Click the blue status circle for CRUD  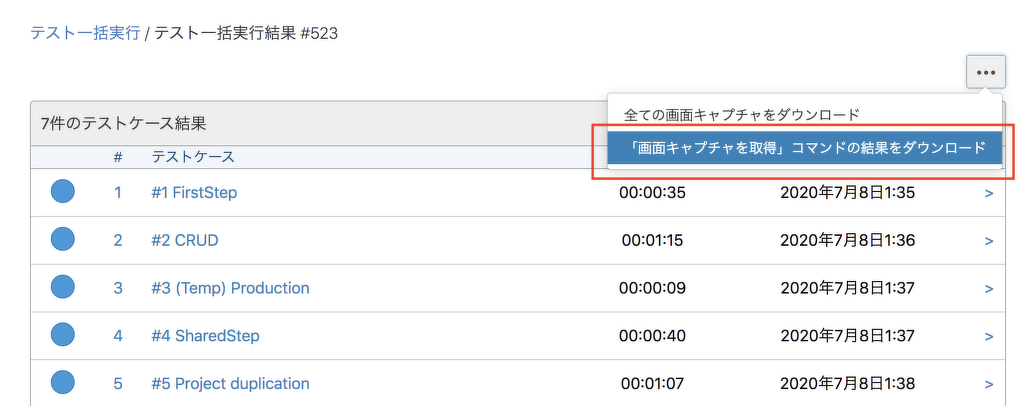pos(63,240)
